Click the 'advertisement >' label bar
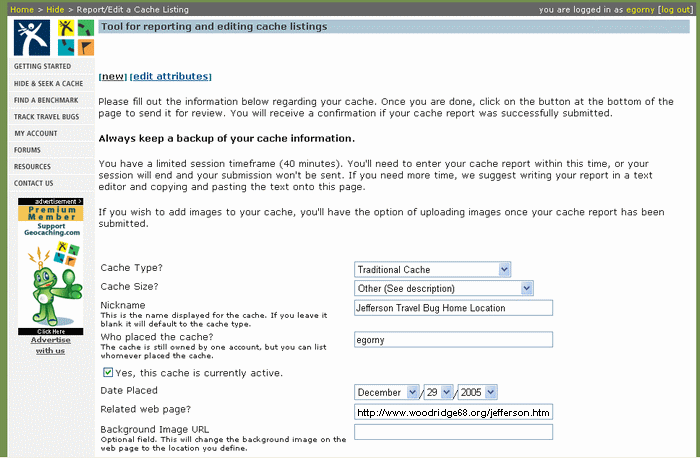 (x=50, y=201)
